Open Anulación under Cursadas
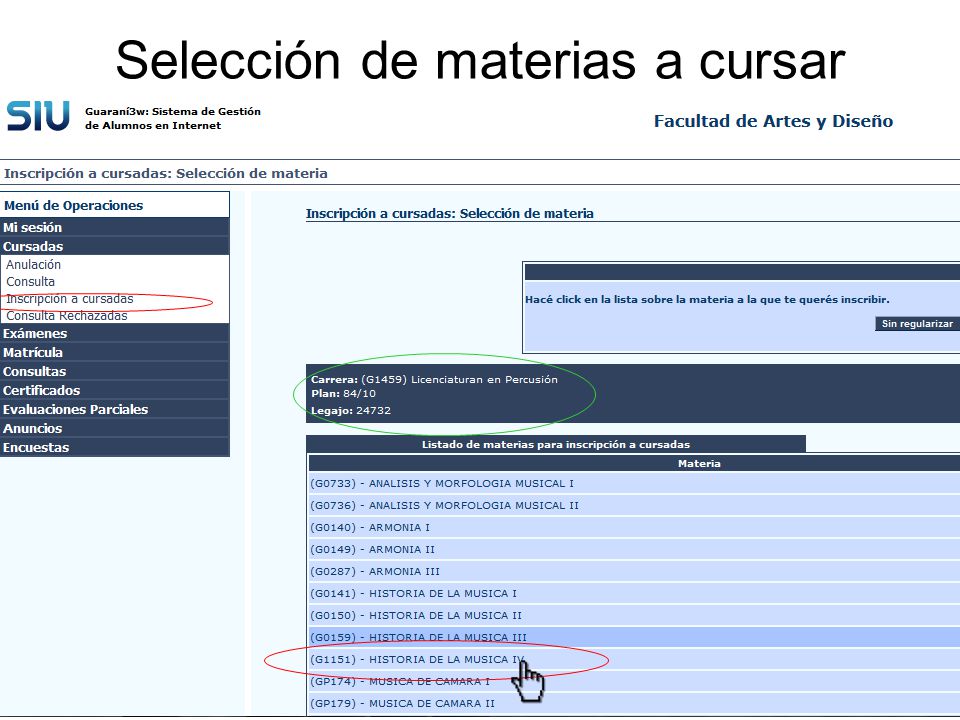This screenshot has width=960, height=720. [x=34, y=264]
